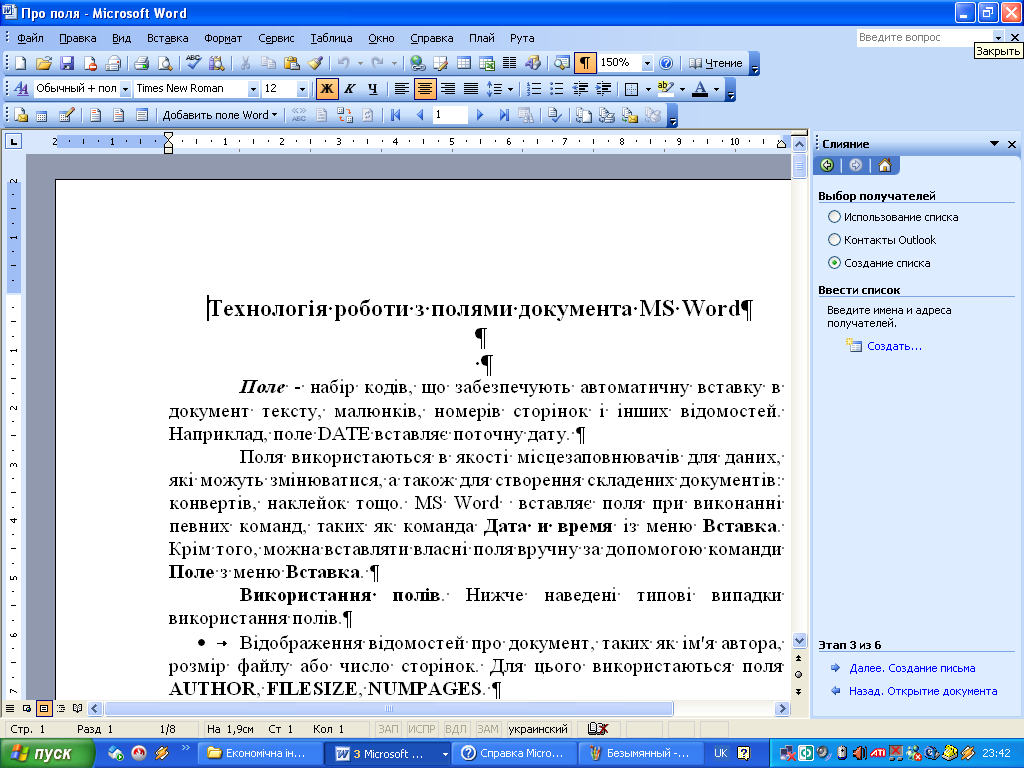Switch to Print Layout view button

pos(44,708)
